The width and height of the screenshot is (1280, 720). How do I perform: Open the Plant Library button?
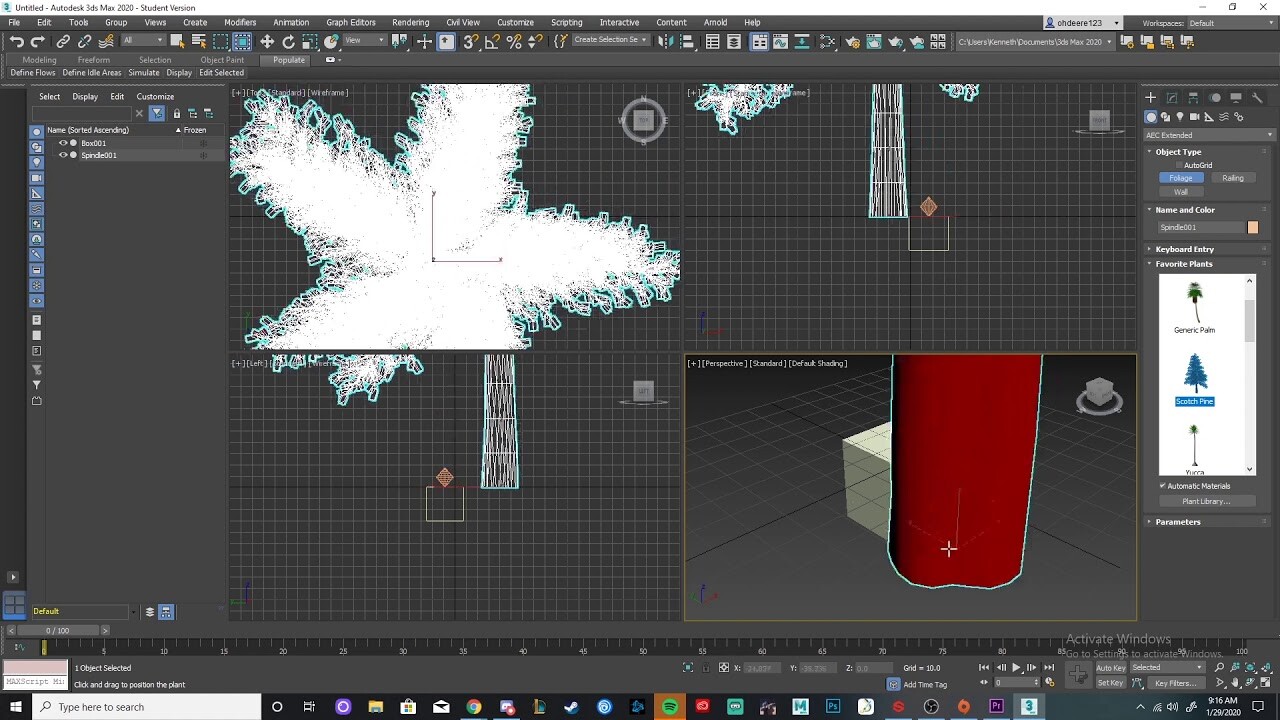click(x=1205, y=501)
